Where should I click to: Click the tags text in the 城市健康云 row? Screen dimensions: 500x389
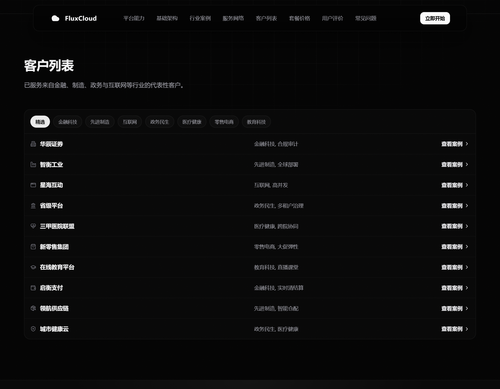(x=276, y=329)
